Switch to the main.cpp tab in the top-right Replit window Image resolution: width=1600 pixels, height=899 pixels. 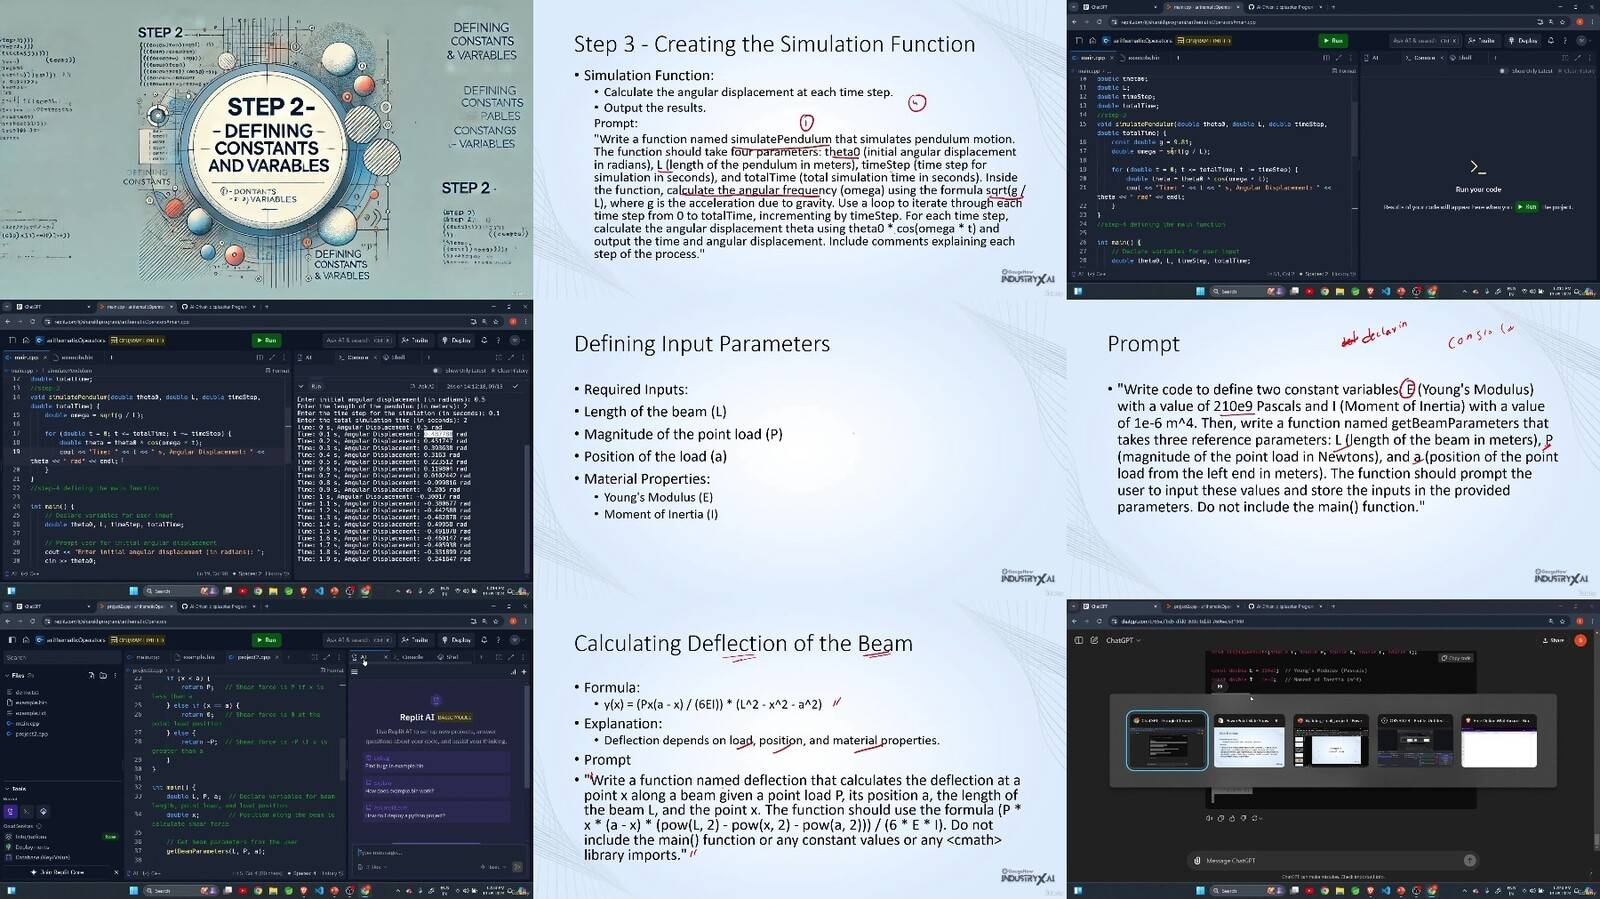click(1092, 58)
